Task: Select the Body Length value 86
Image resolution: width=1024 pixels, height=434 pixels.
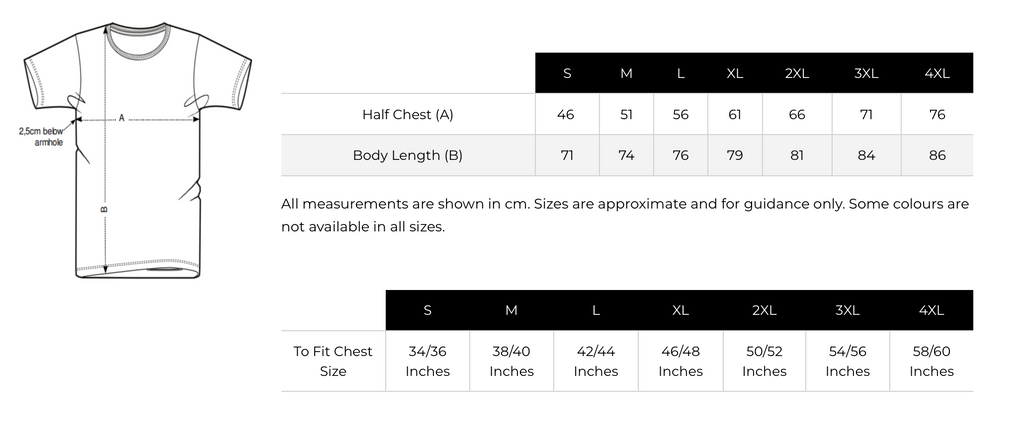Action: [937, 156]
